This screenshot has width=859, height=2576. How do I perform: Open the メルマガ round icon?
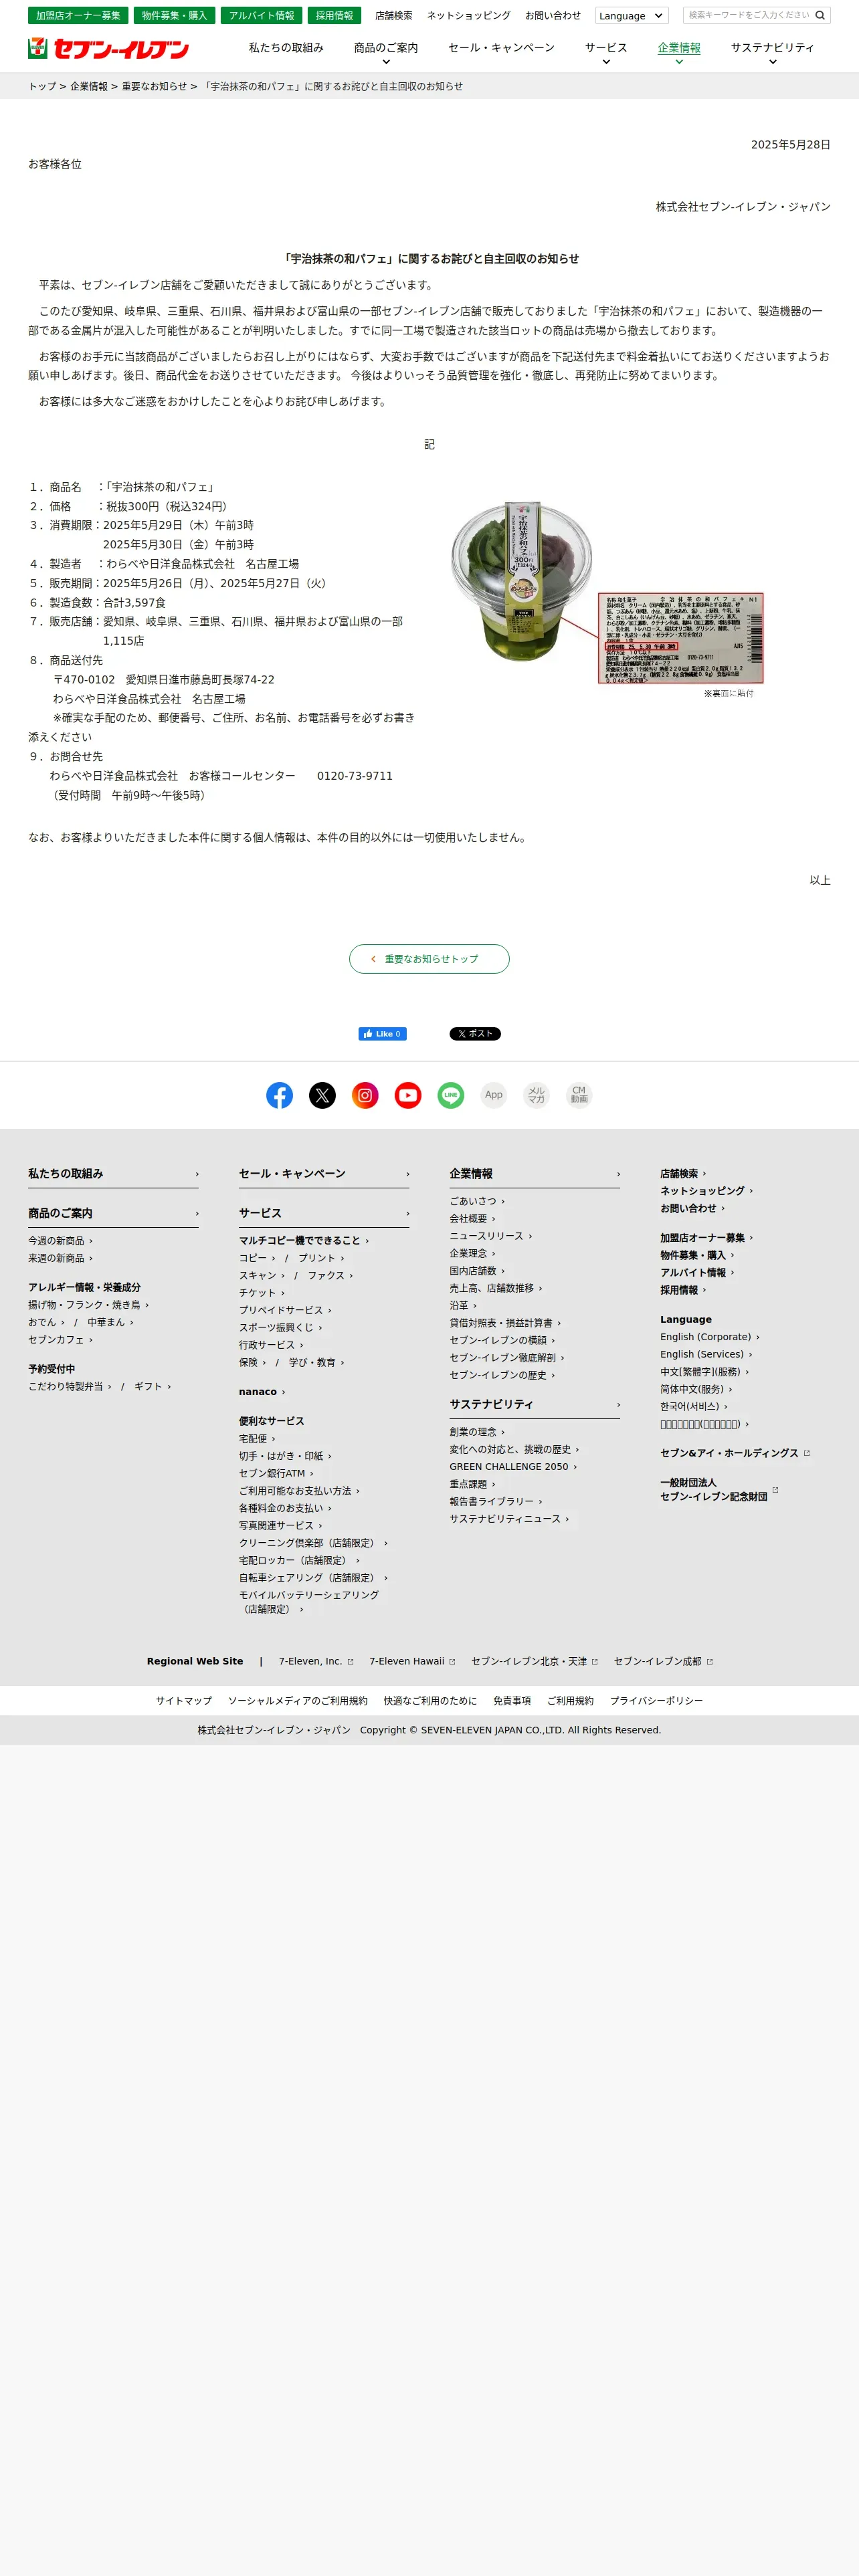tap(537, 1095)
